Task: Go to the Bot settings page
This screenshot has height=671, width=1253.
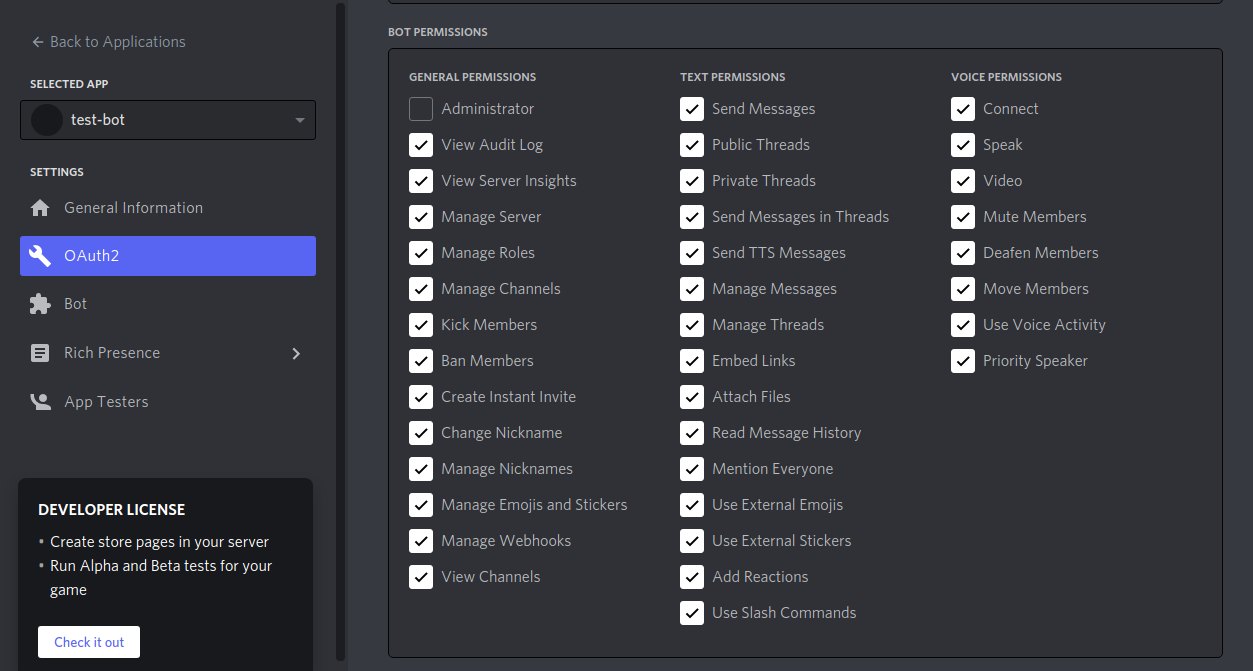Action: (168, 304)
